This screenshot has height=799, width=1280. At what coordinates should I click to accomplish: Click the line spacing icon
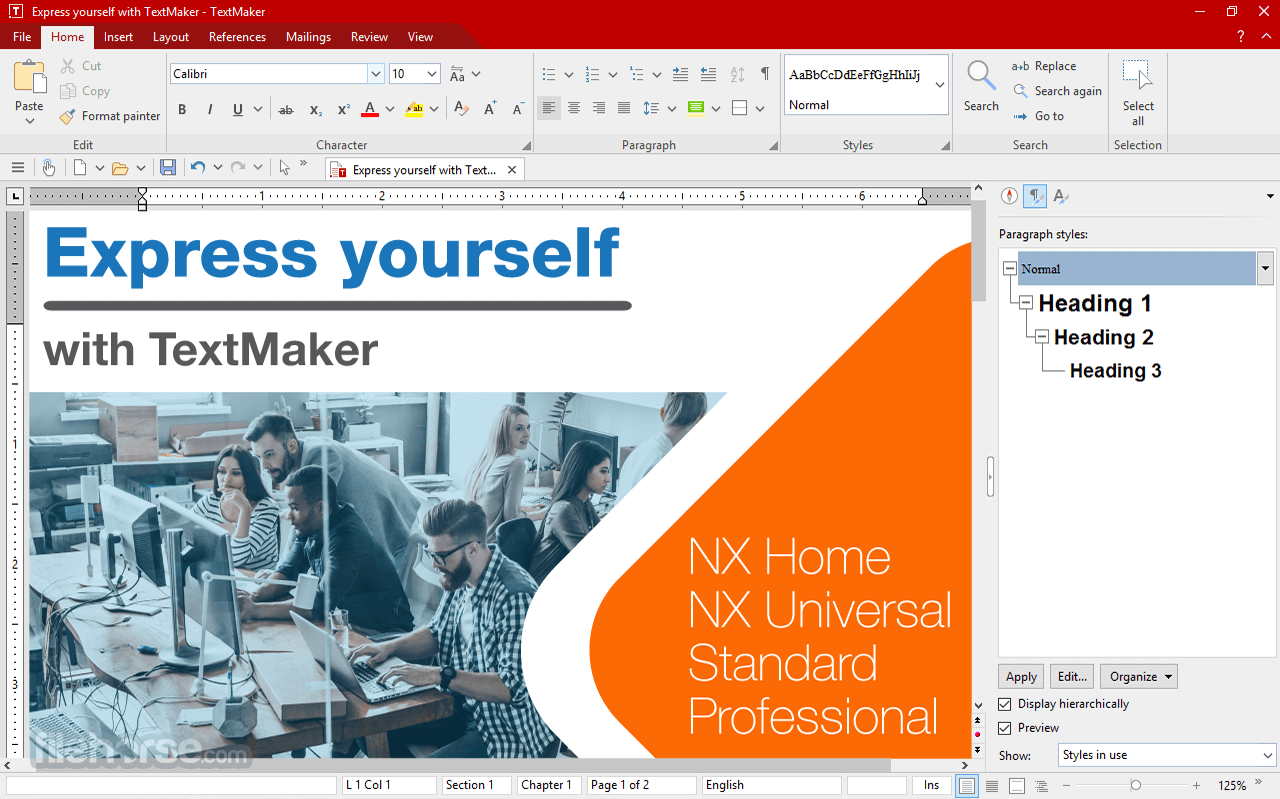(x=651, y=108)
